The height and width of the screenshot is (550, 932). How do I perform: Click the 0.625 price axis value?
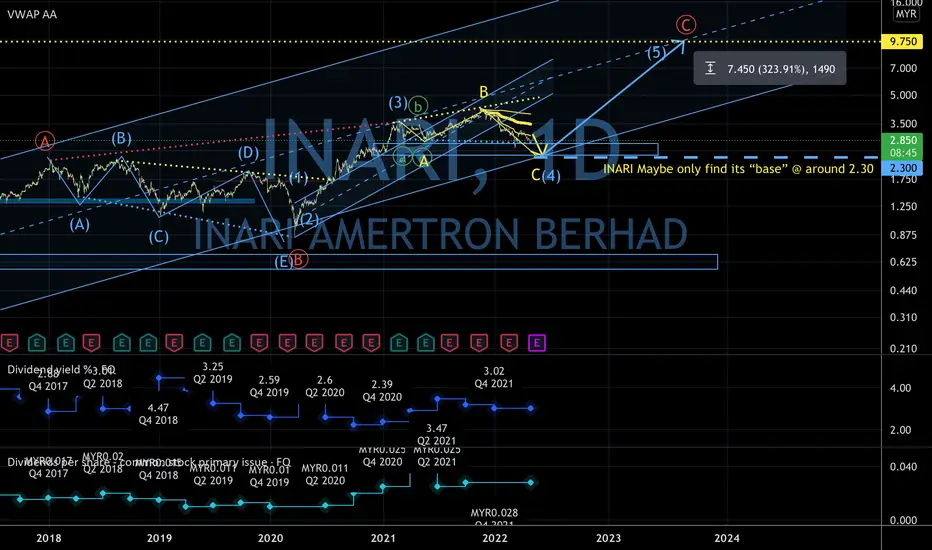[903, 262]
